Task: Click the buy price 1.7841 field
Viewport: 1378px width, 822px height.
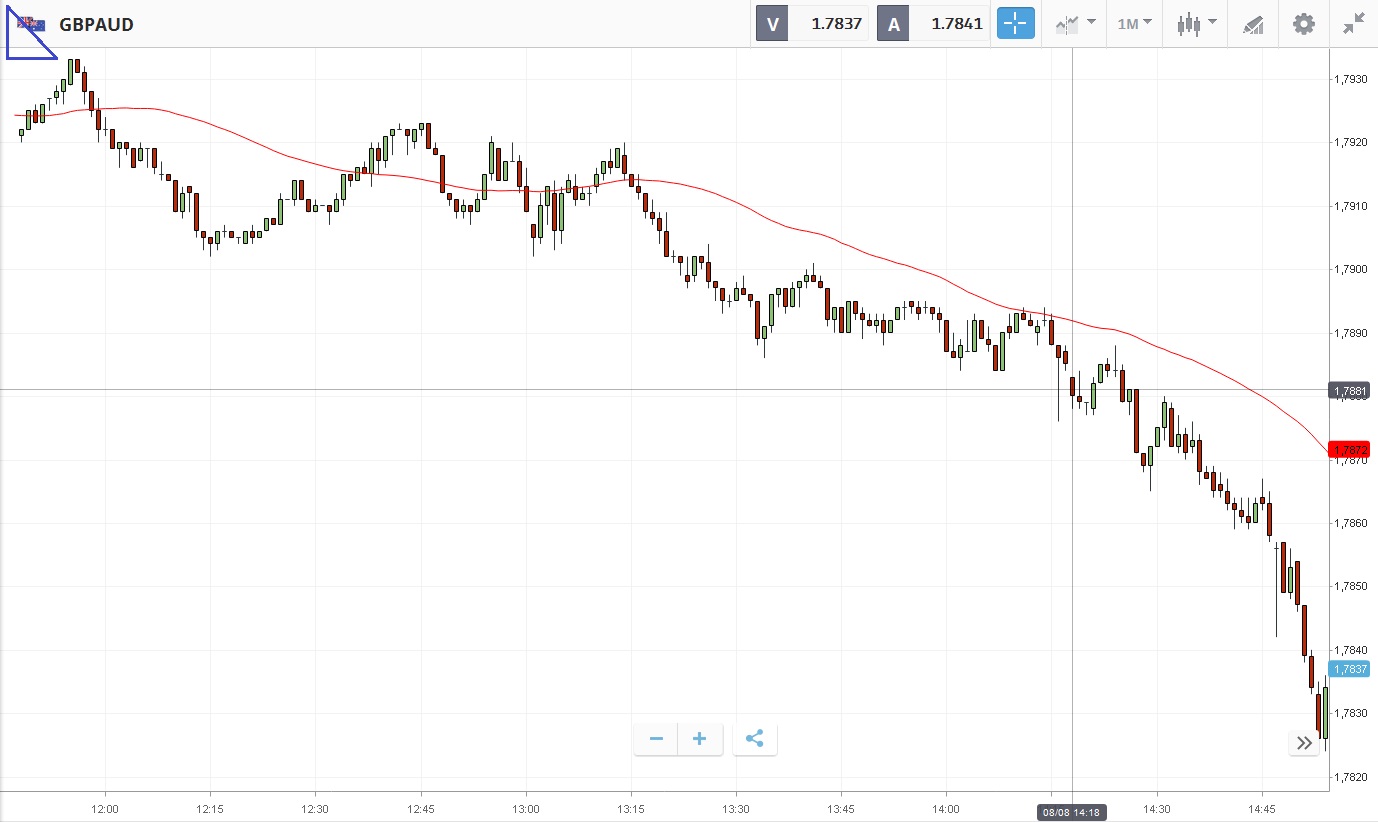Action: (951, 24)
